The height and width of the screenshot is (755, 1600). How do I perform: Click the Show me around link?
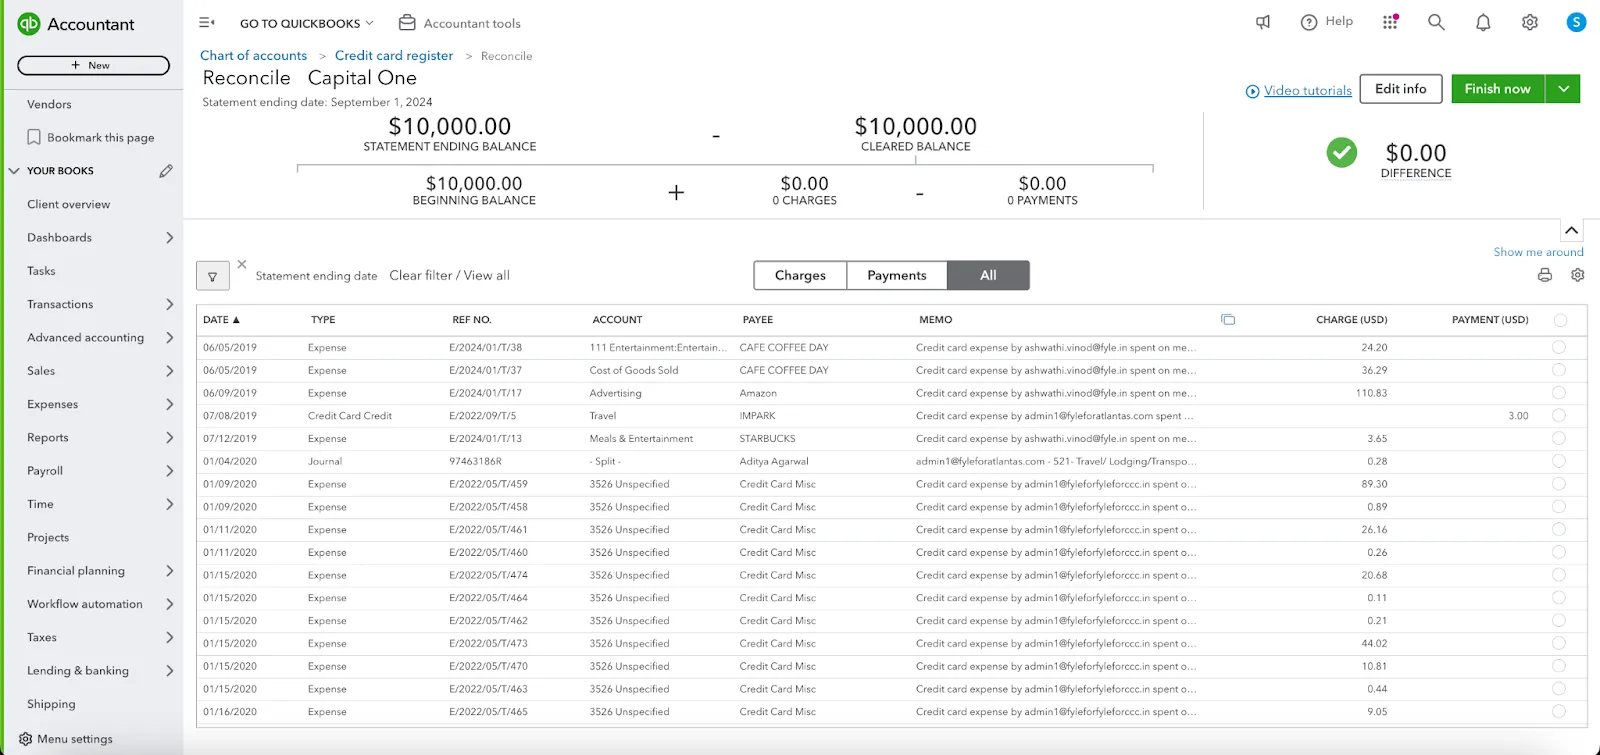point(1538,252)
